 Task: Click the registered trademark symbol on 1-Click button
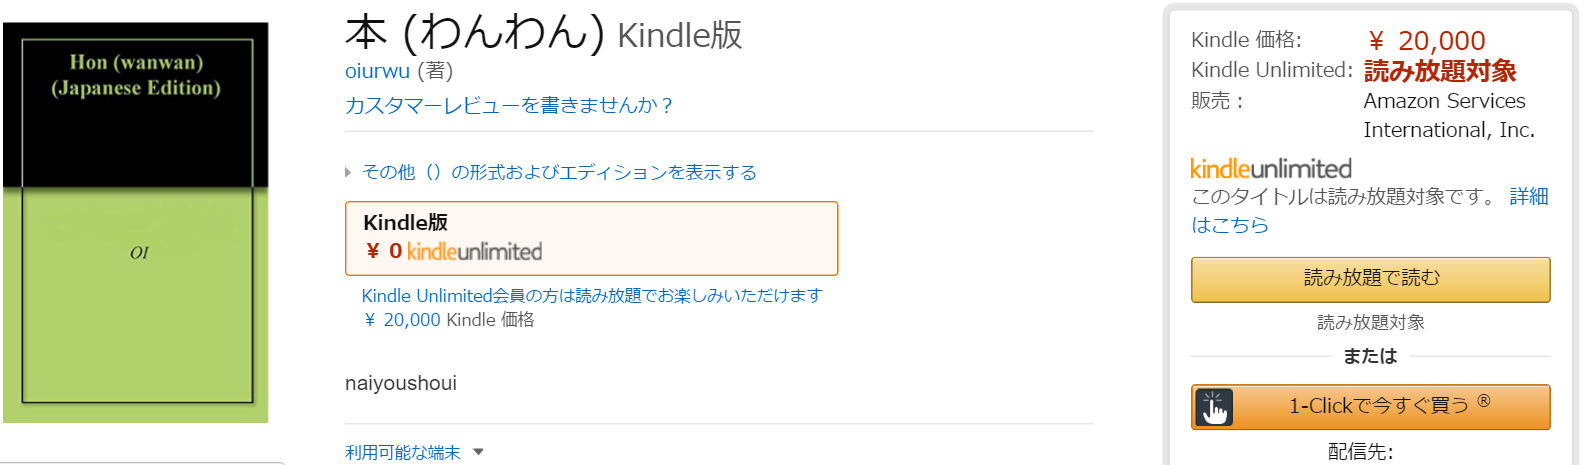[1484, 401]
